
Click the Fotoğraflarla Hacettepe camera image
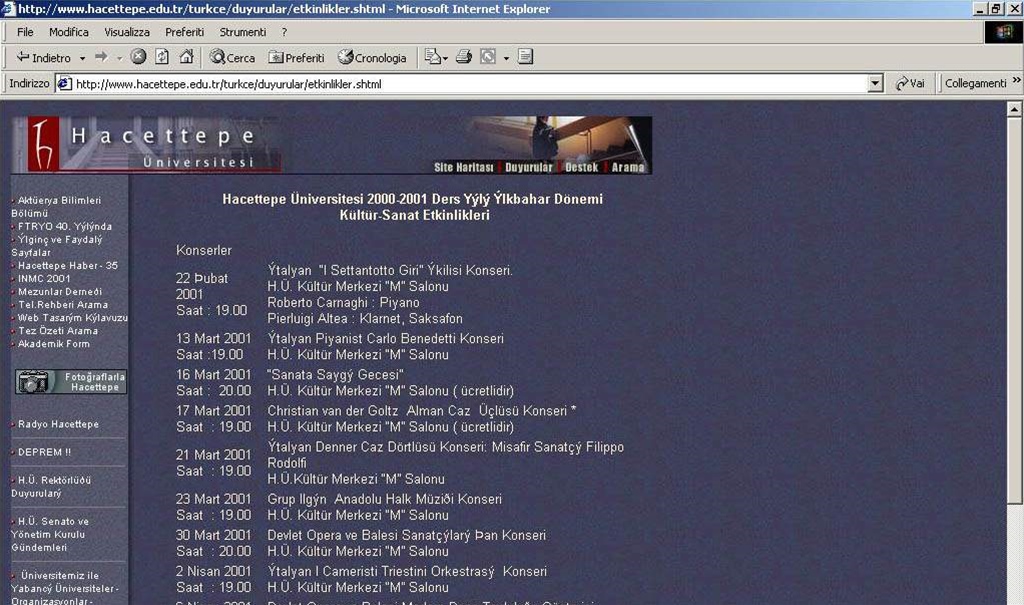(x=71, y=382)
